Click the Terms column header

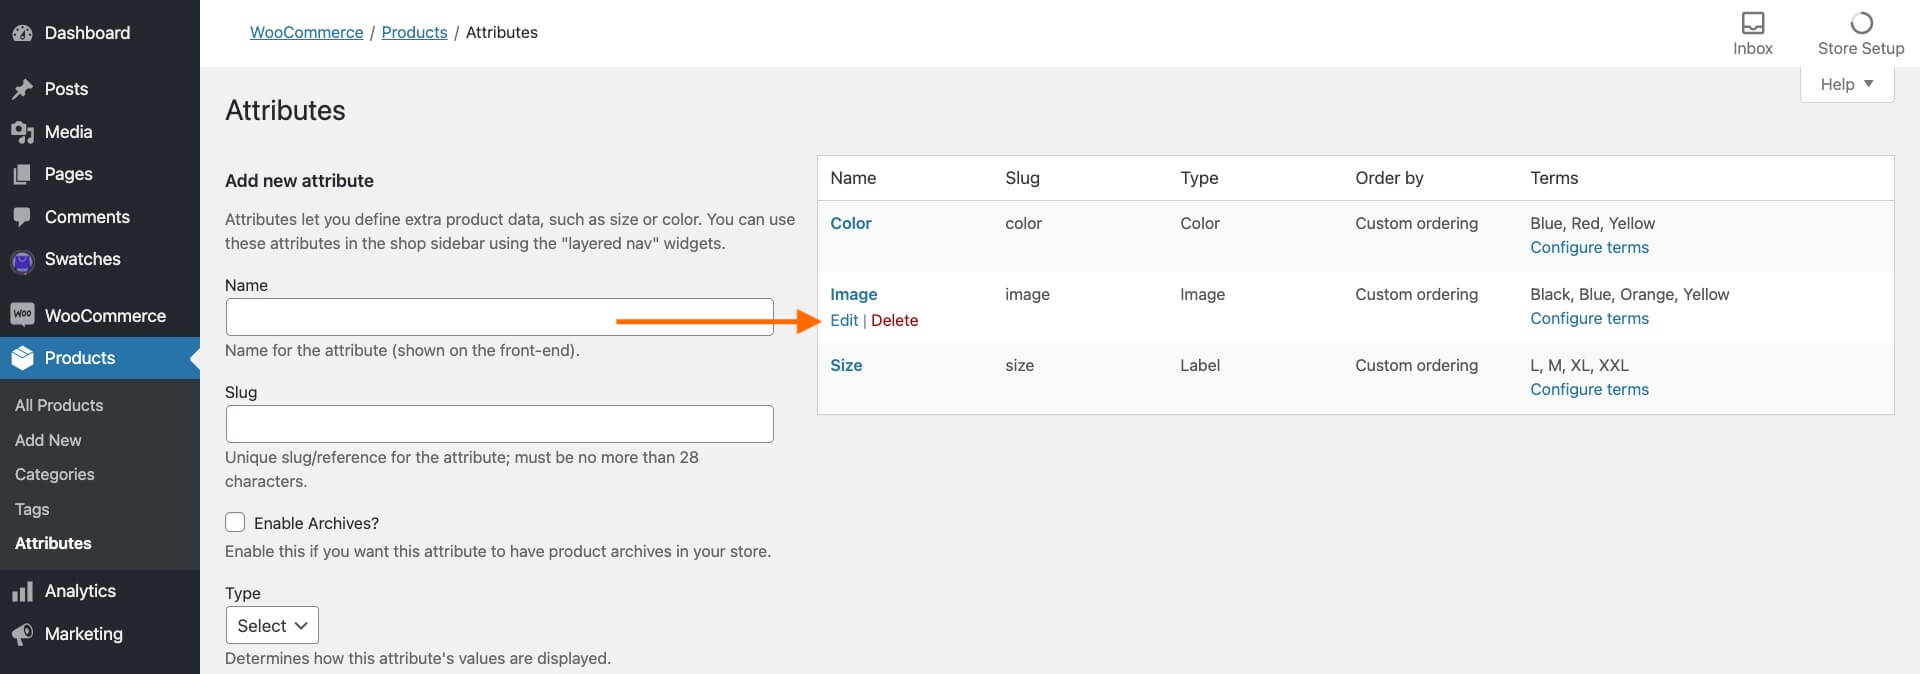[x=1554, y=178]
